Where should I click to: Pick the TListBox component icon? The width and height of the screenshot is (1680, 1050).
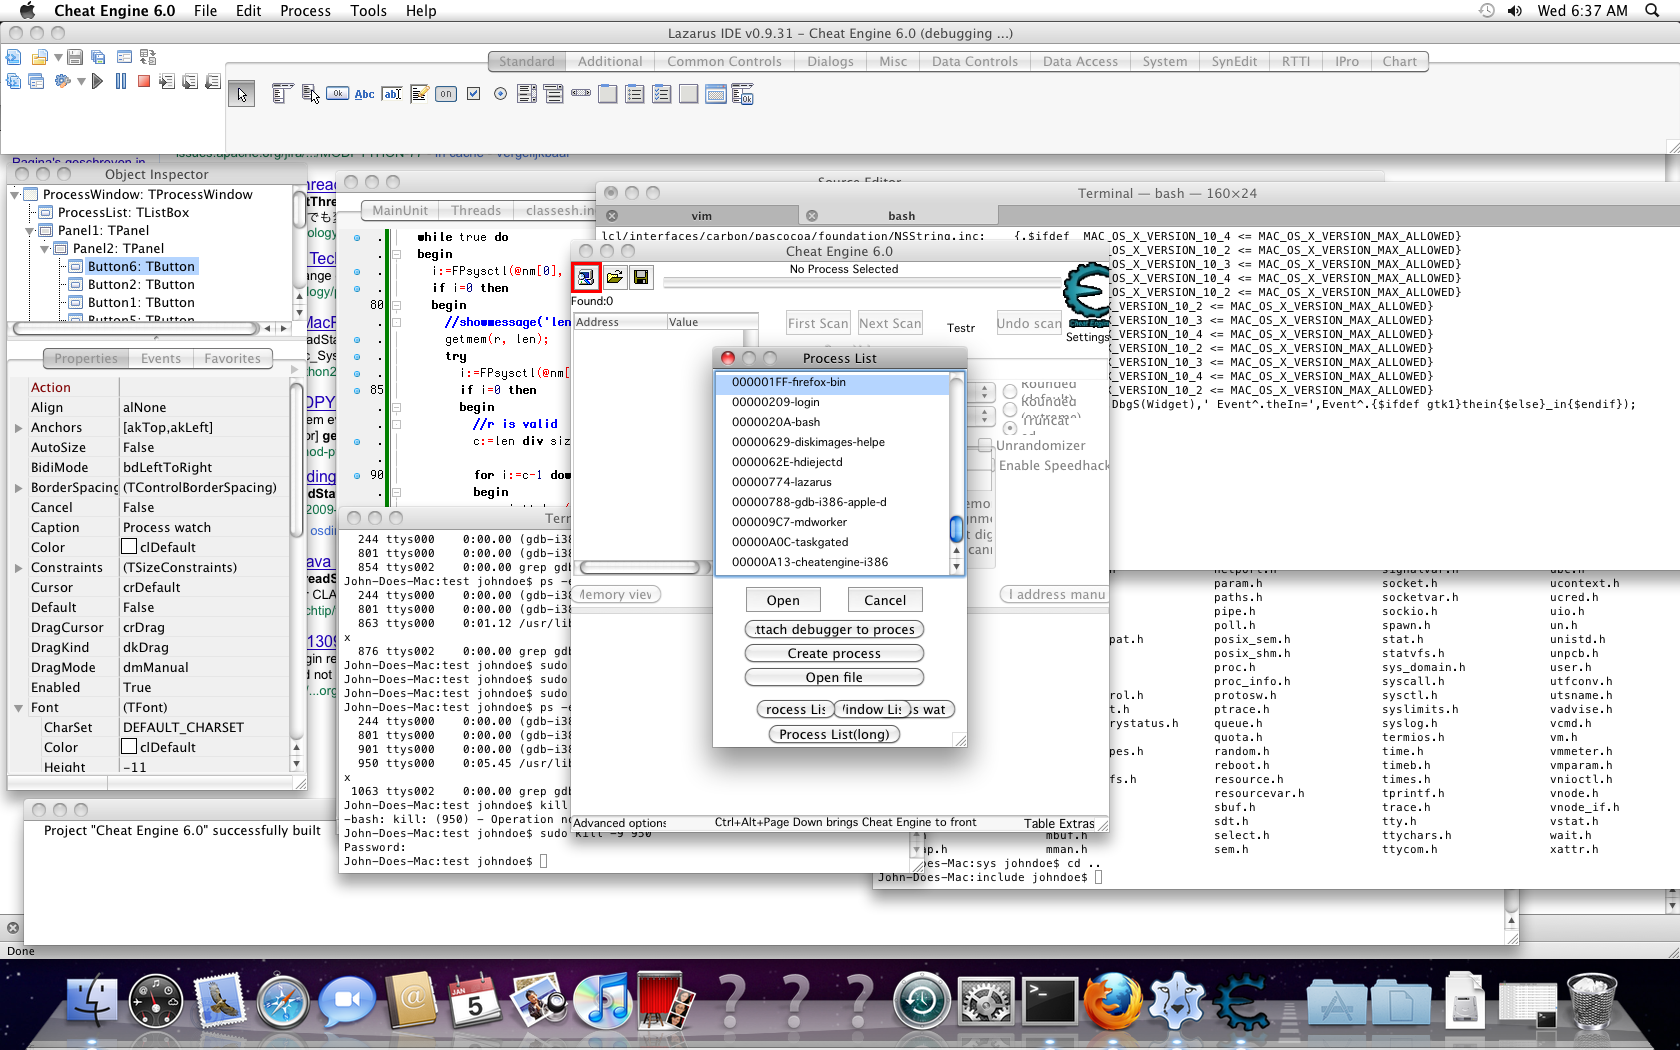point(527,94)
